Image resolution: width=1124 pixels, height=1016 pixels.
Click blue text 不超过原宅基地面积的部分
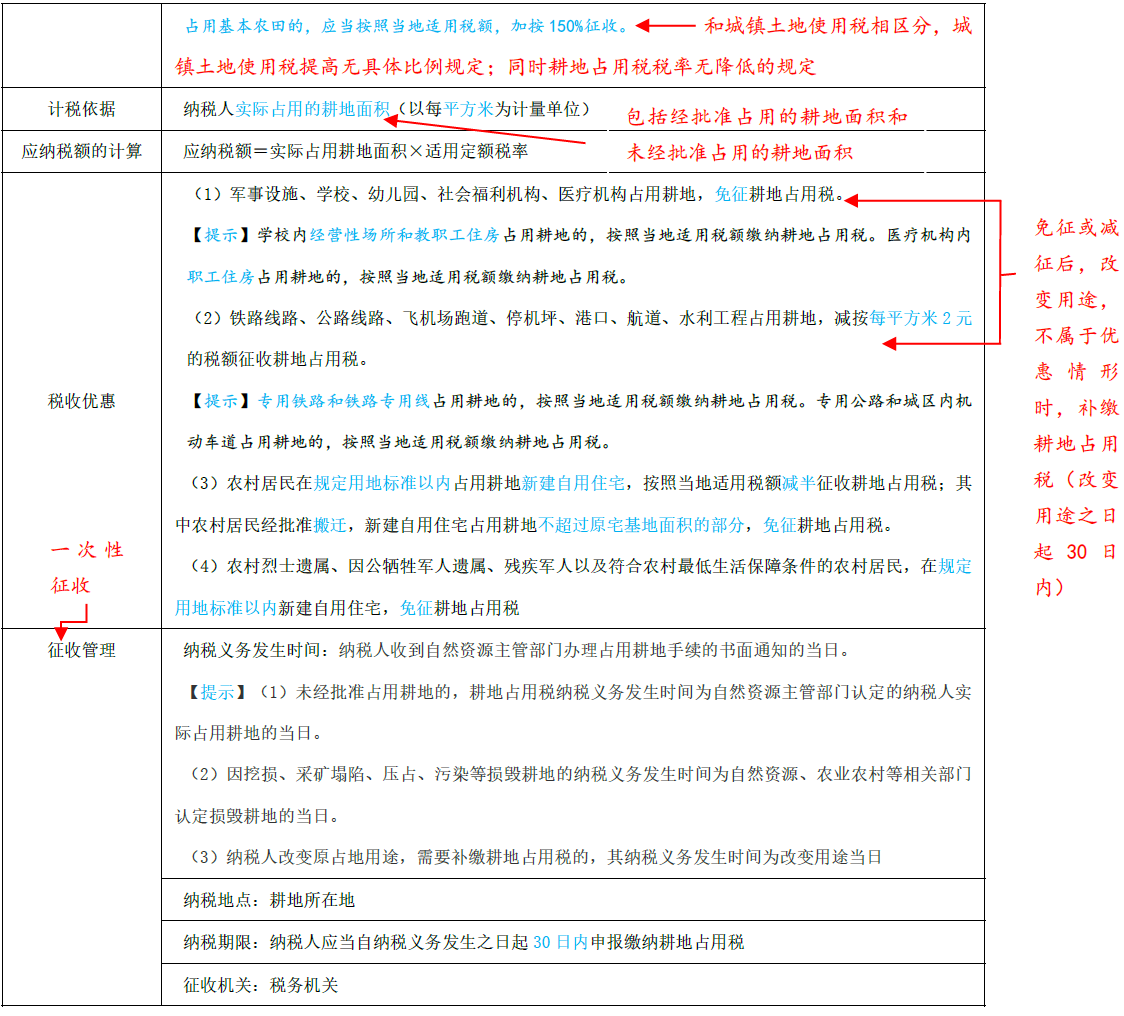(x=642, y=525)
